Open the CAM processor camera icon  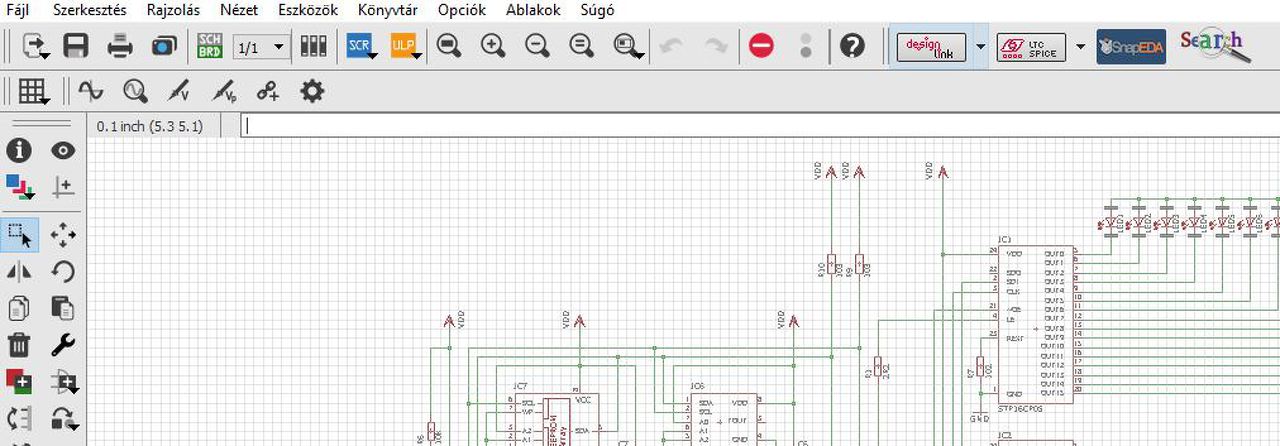pos(163,46)
